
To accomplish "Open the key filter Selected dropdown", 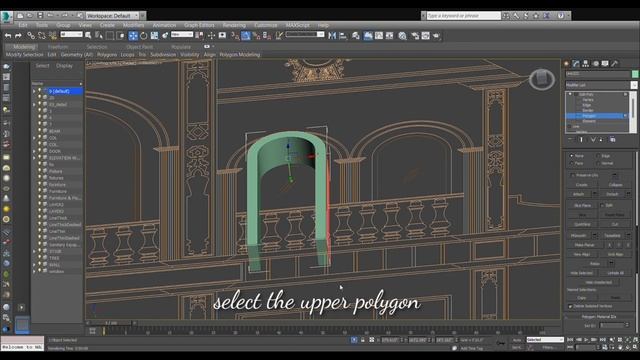I will click(x=545, y=340).
